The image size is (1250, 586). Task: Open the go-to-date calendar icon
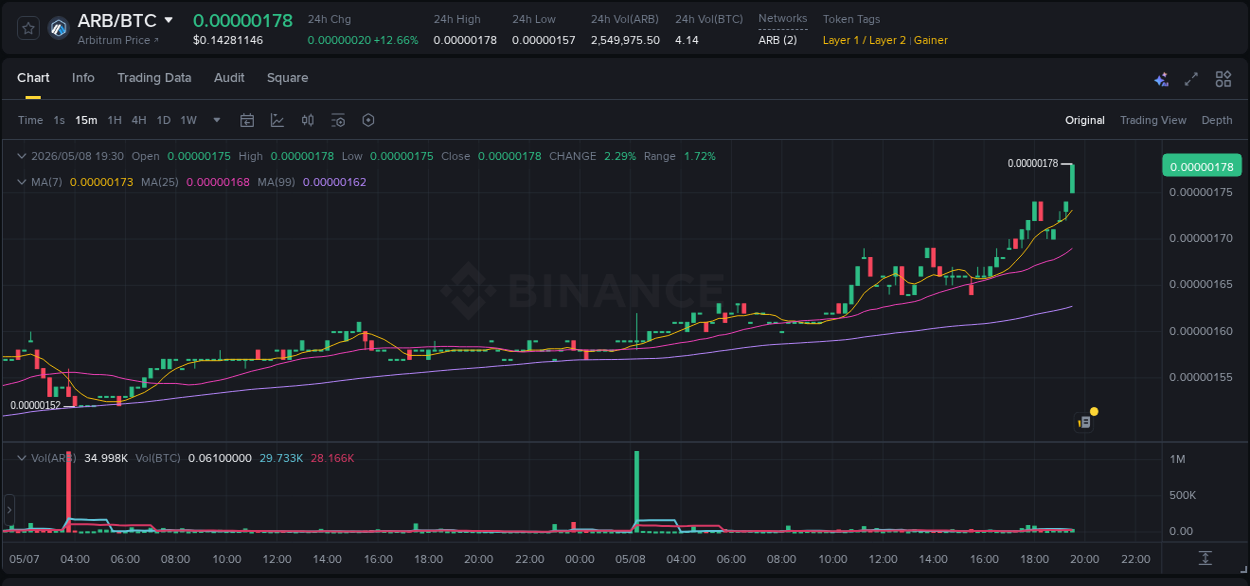coord(247,120)
